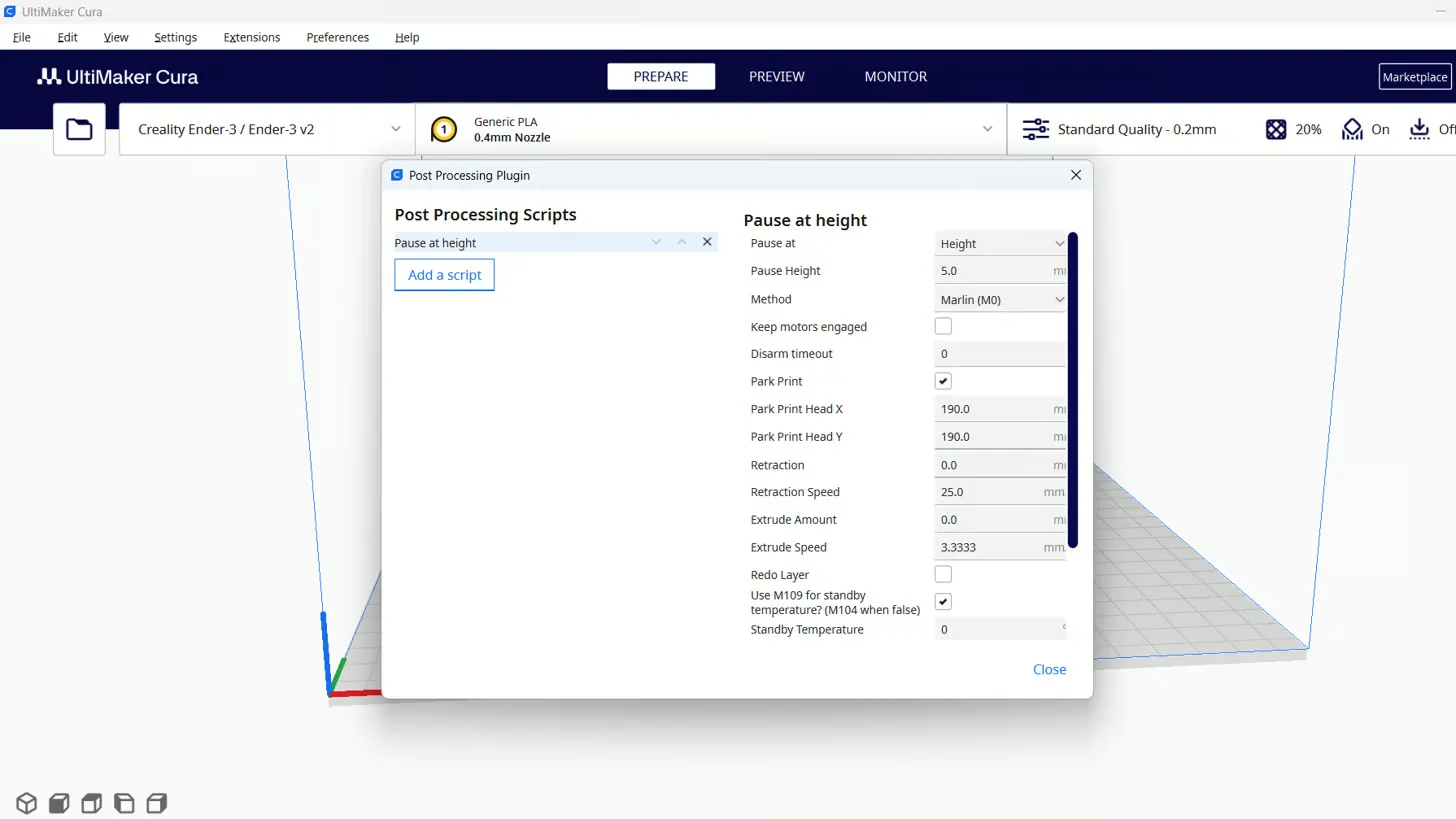Click the Add a script button

[x=444, y=275]
